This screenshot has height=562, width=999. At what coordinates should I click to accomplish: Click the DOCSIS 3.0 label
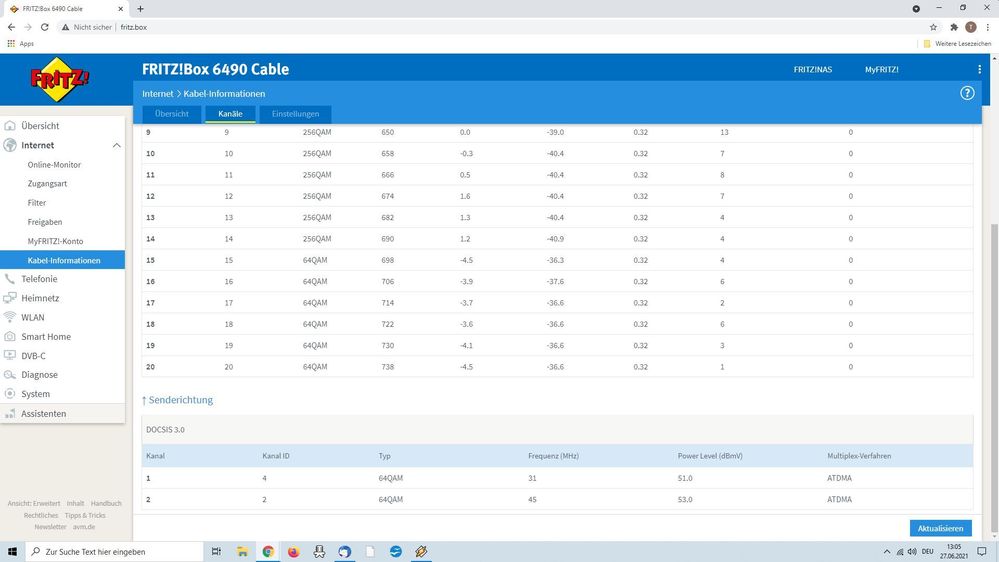[165, 429]
